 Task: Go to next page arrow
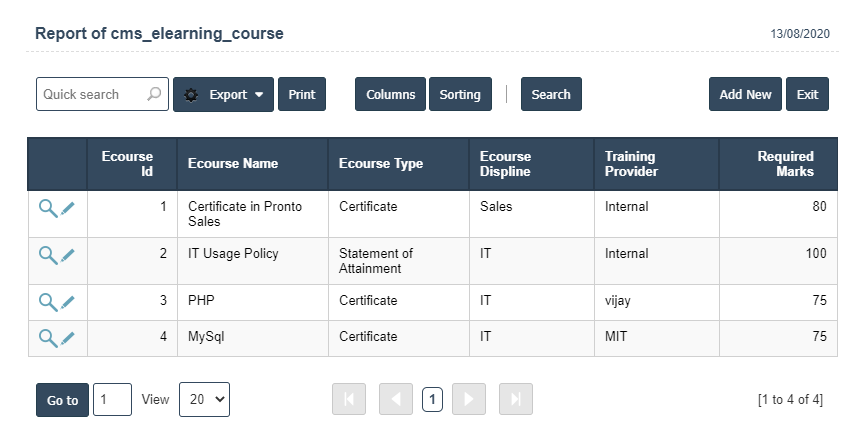tap(469, 399)
